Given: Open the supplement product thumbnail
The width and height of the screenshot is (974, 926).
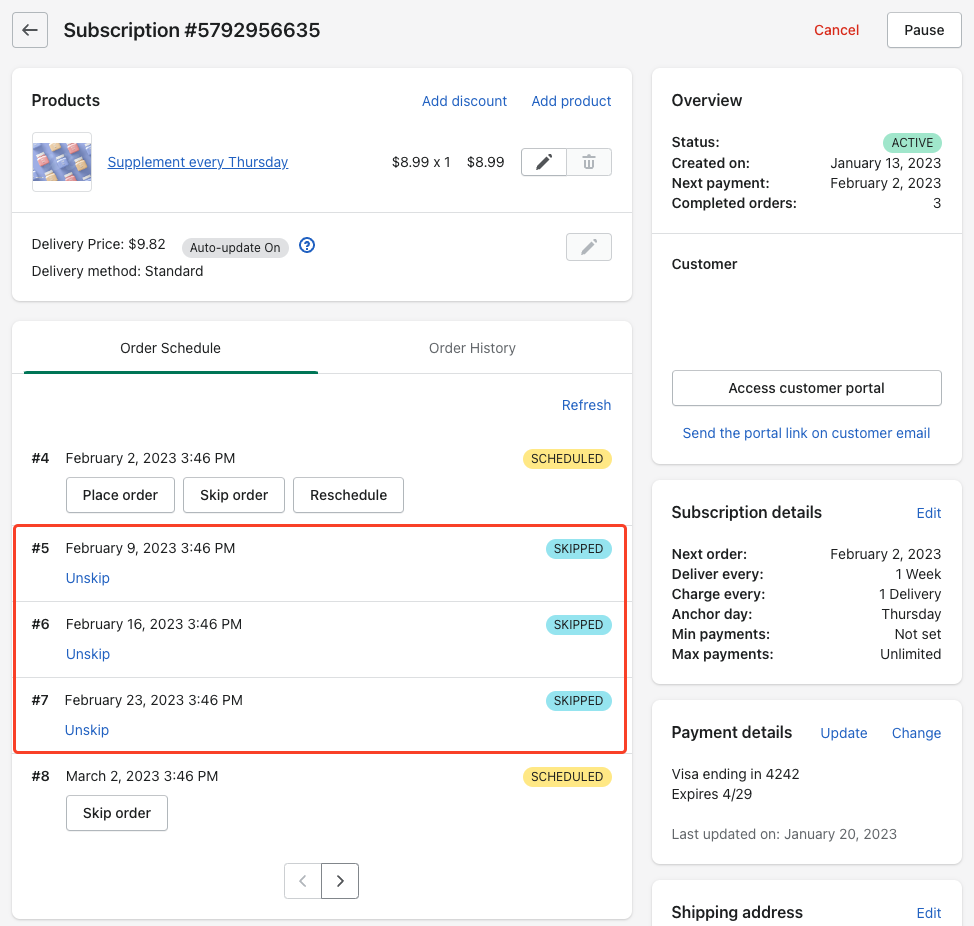Looking at the screenshot, I should [62, 162].
